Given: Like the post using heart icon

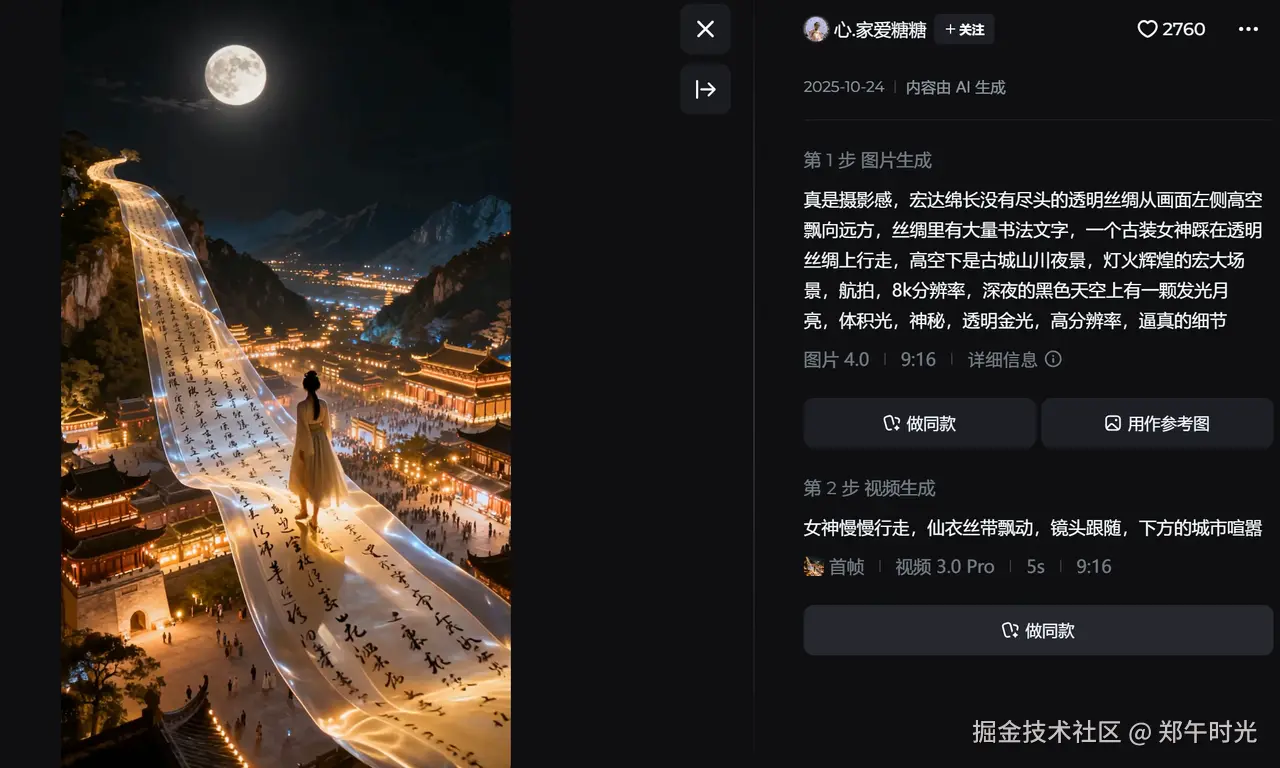Looking at the screenshot, I should (x=1147, y=29).
